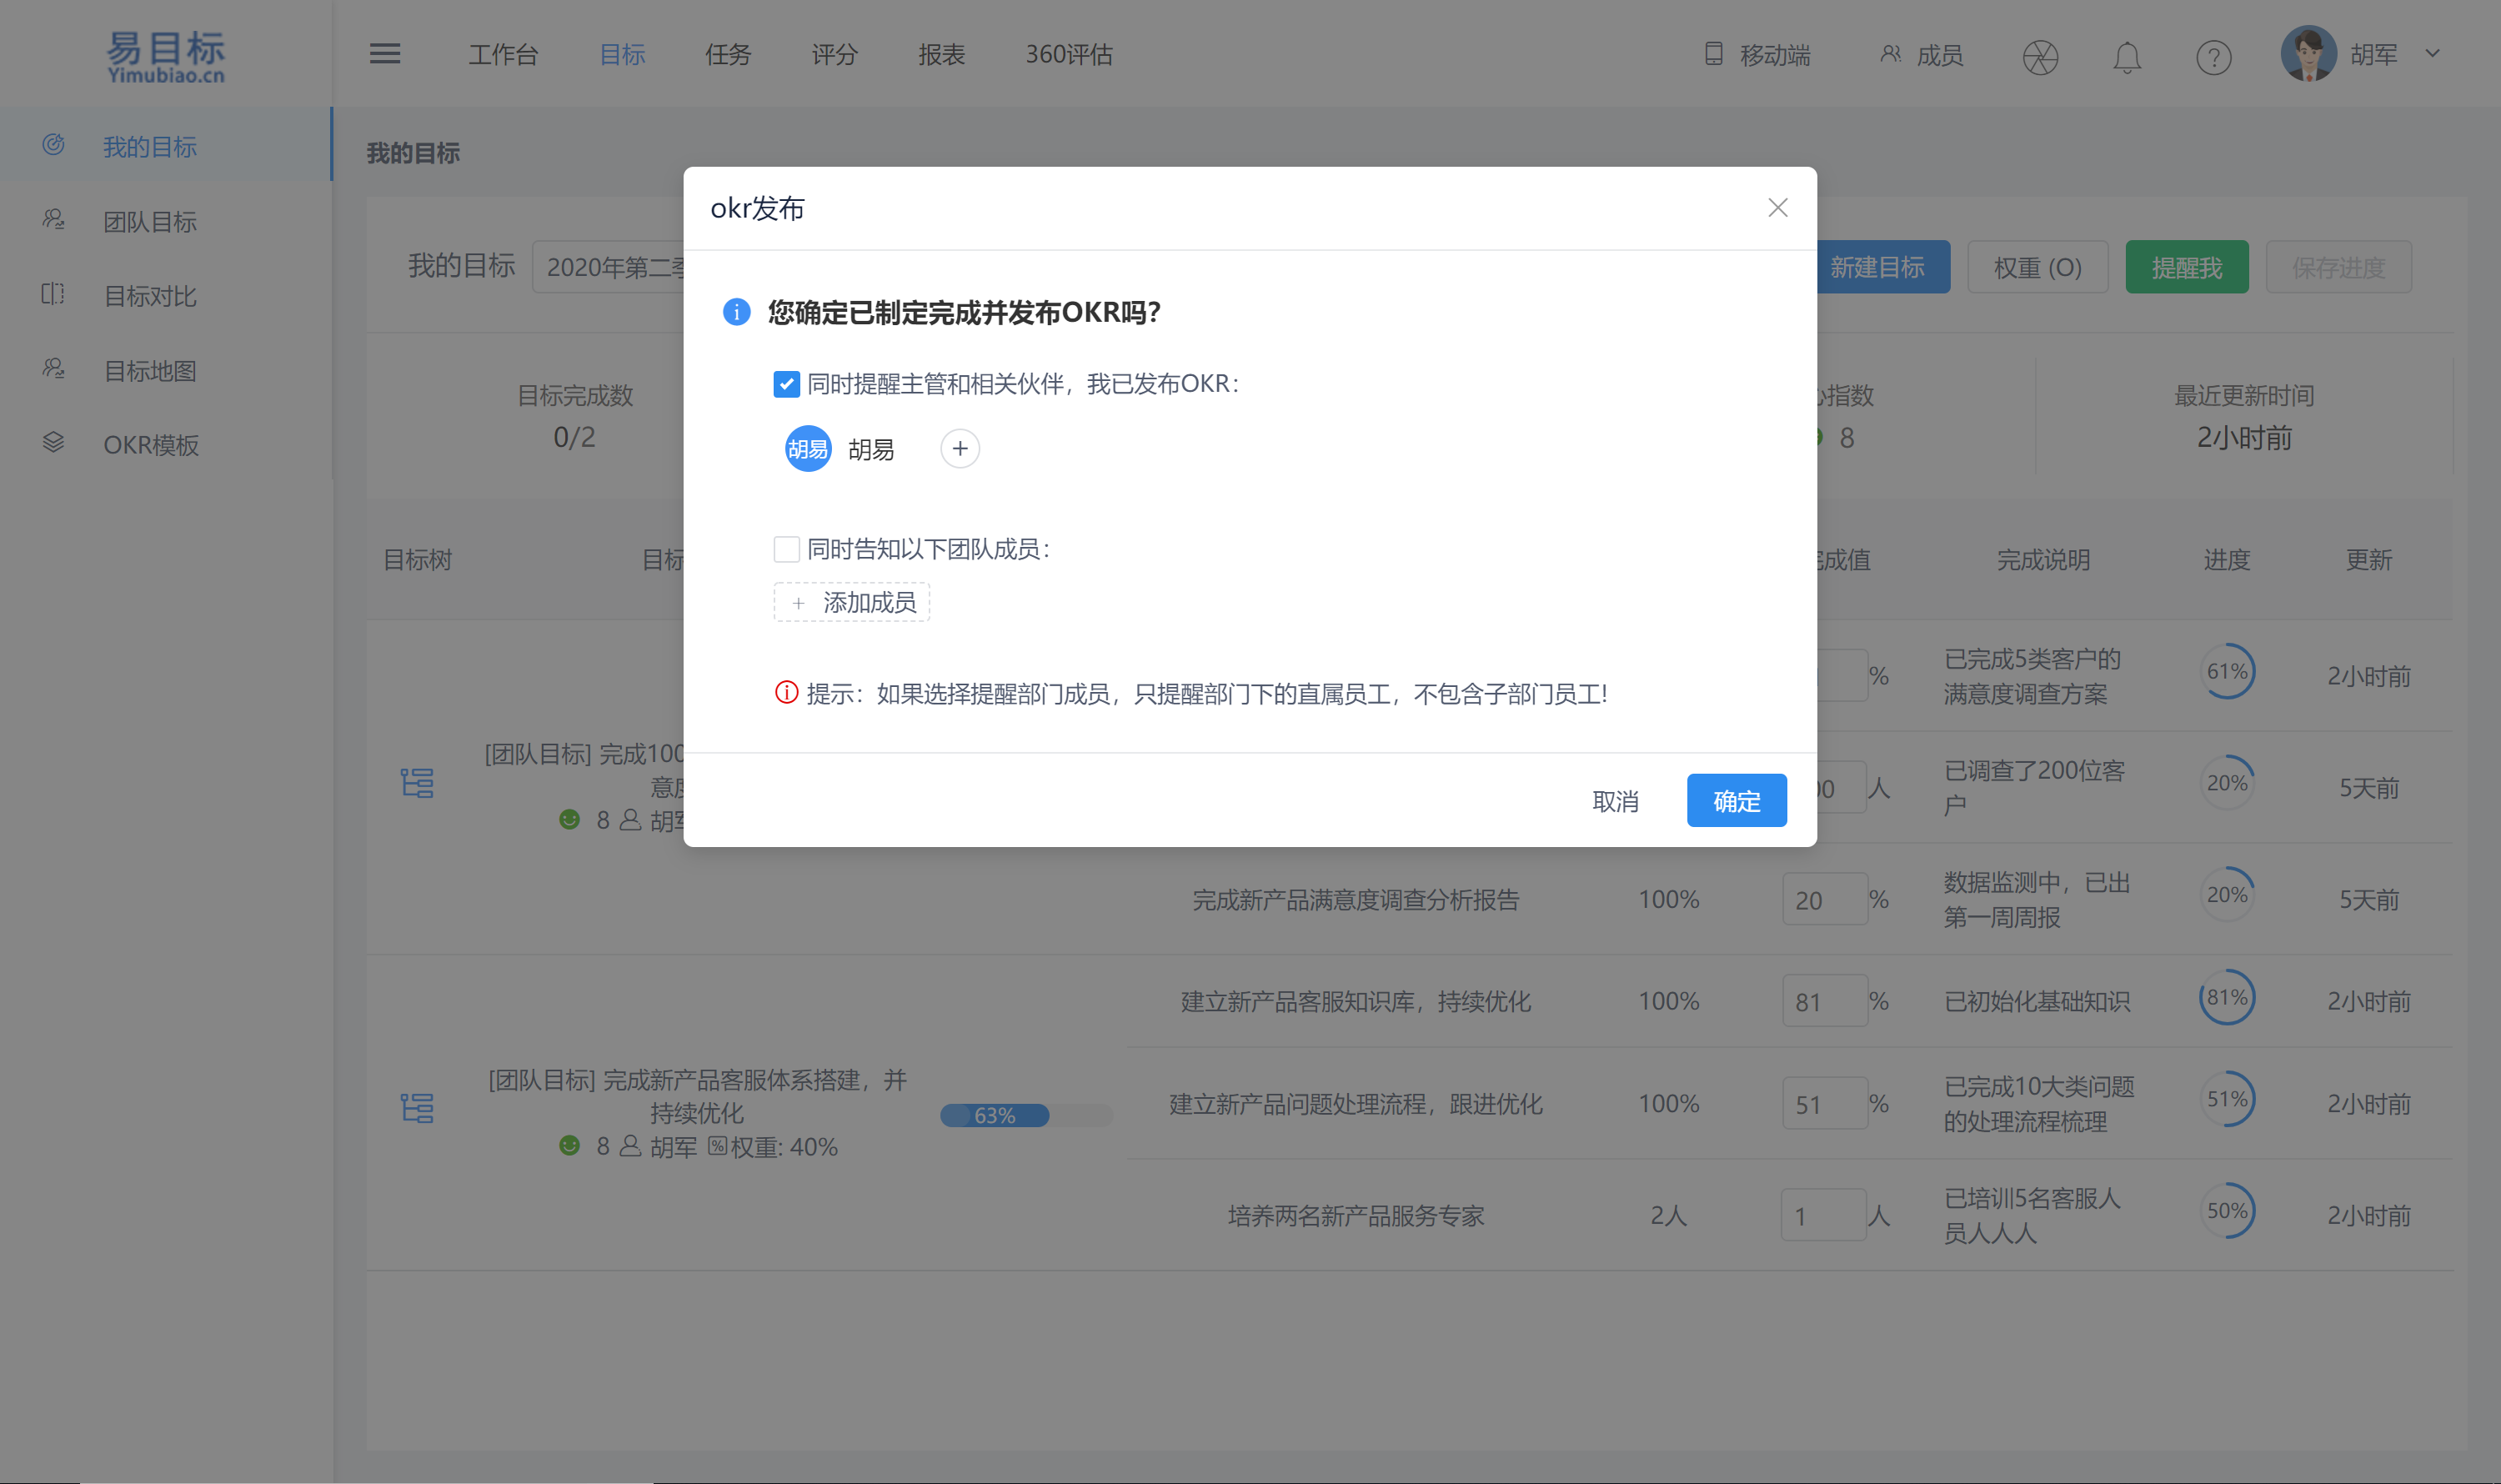Click the 我的目标 target sidebar icon
This screenshot has width=2501, height=1484.
54,145
